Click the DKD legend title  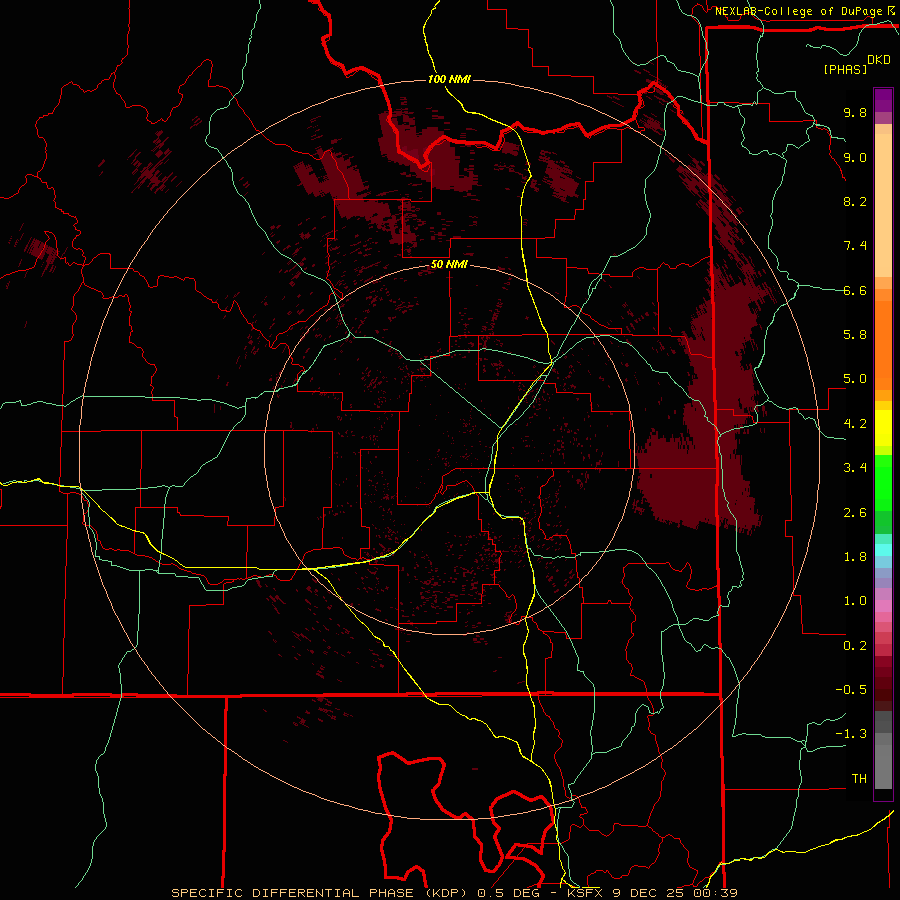[x=879, y=60]
